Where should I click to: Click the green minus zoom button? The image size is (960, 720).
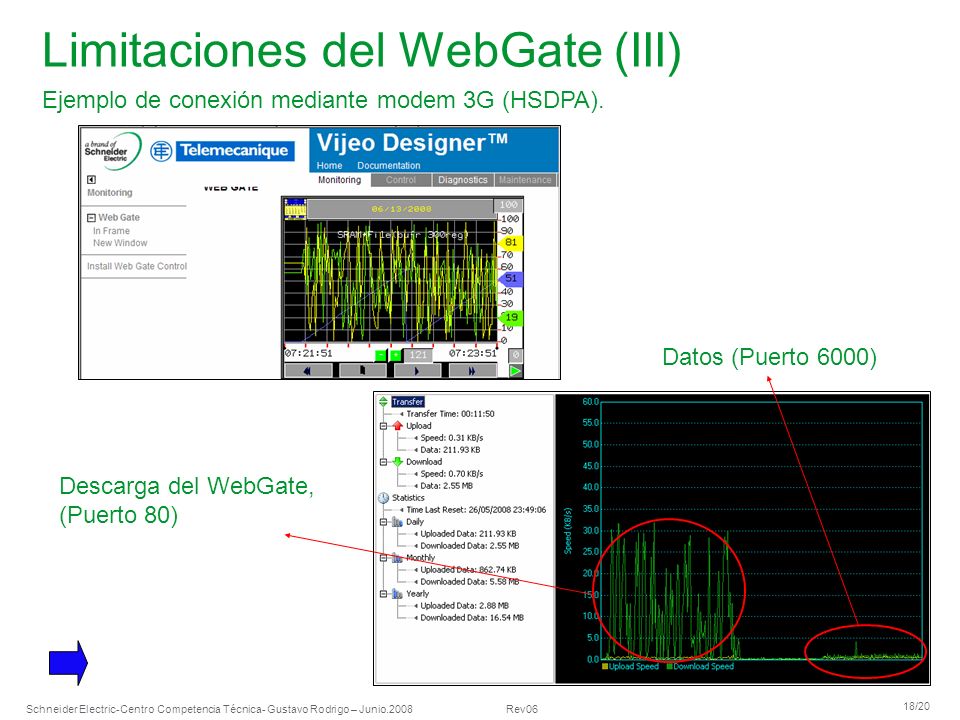(x=381, y=354)
